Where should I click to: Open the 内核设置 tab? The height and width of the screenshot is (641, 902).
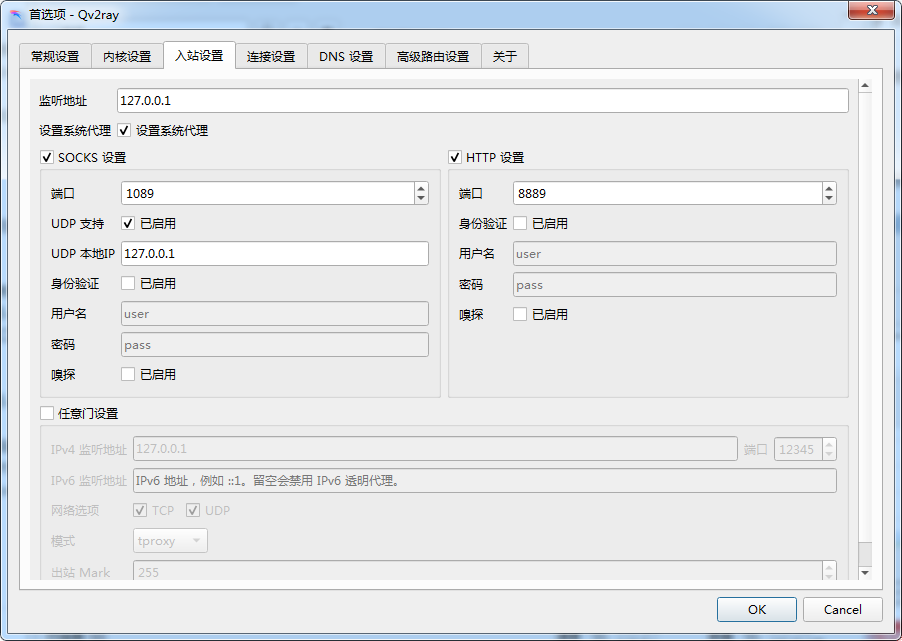click(x=127, y=56)
